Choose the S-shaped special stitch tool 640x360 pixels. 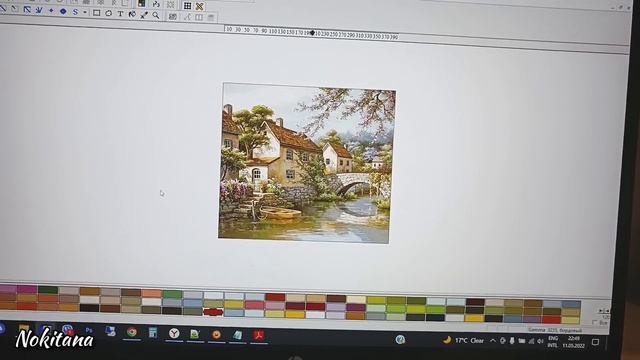coord(75,12)
